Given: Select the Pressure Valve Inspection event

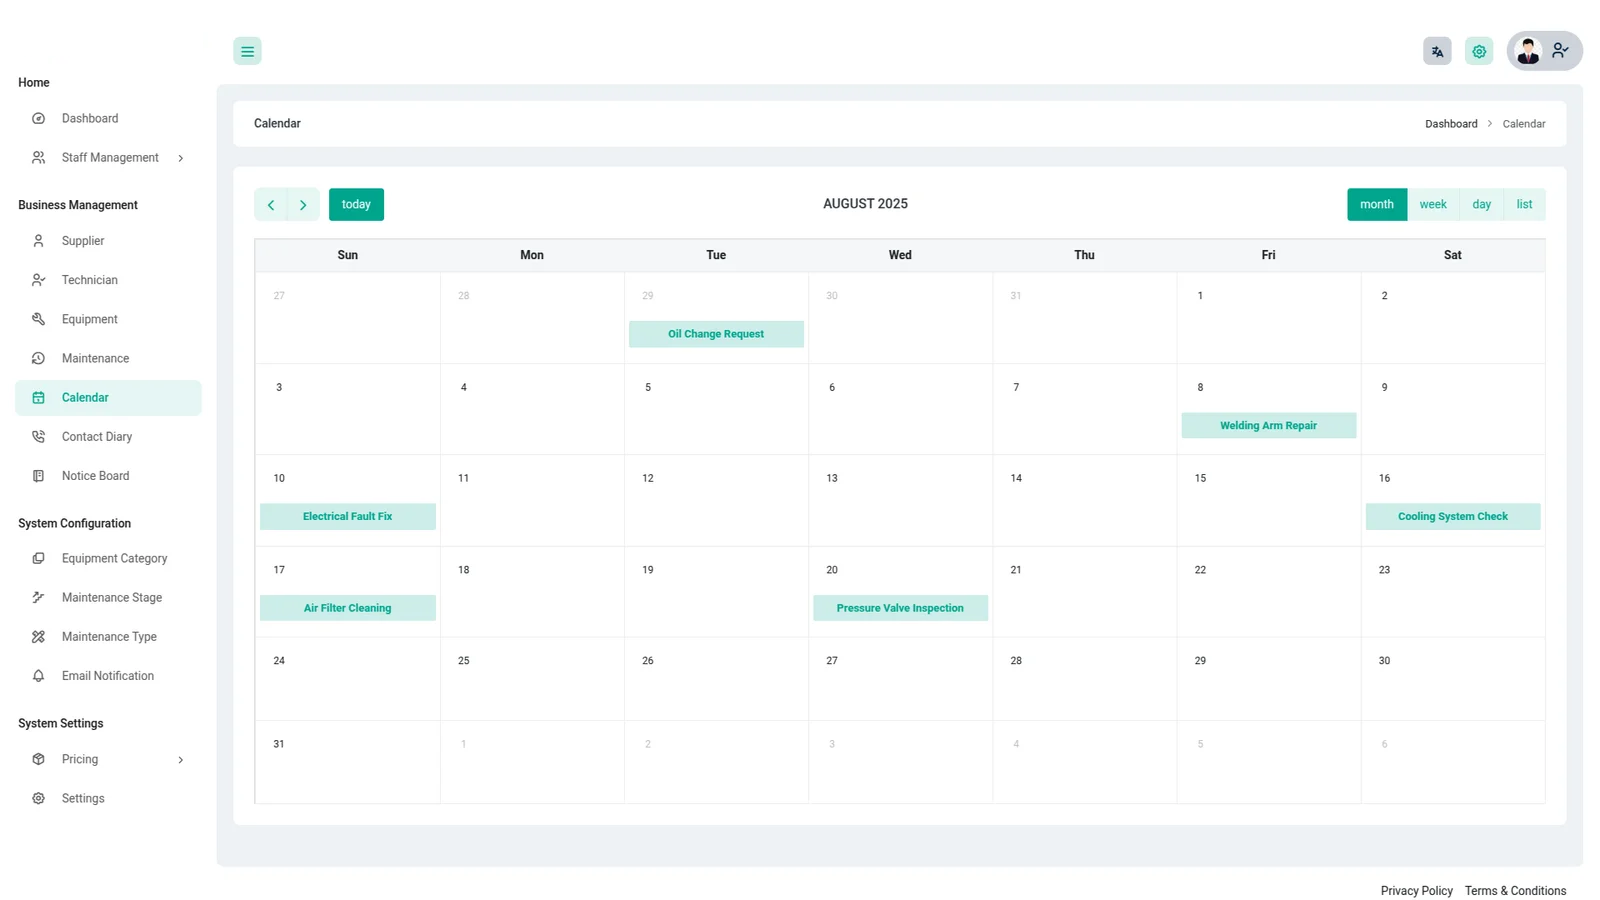Looking at the screenshot, I should point(900,608).
